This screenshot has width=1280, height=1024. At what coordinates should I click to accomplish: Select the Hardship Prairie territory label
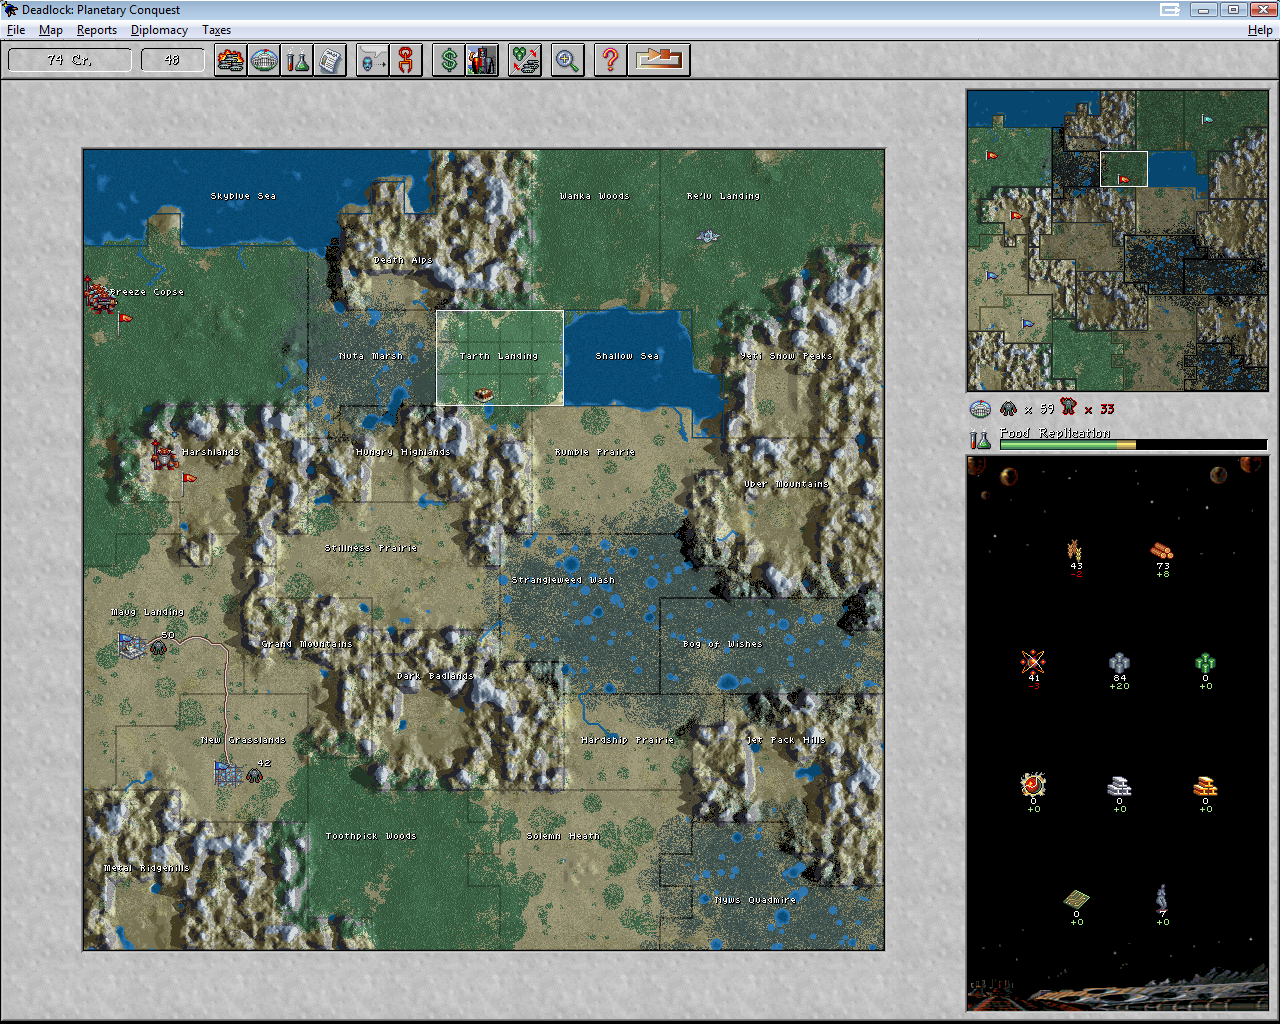pos(627,740)
